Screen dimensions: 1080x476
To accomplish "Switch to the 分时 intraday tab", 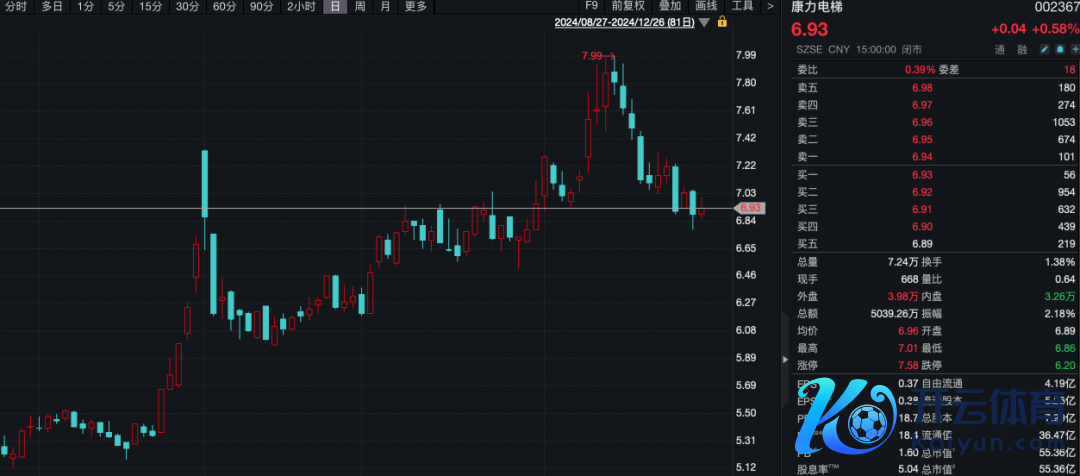I will pos(16,6).
